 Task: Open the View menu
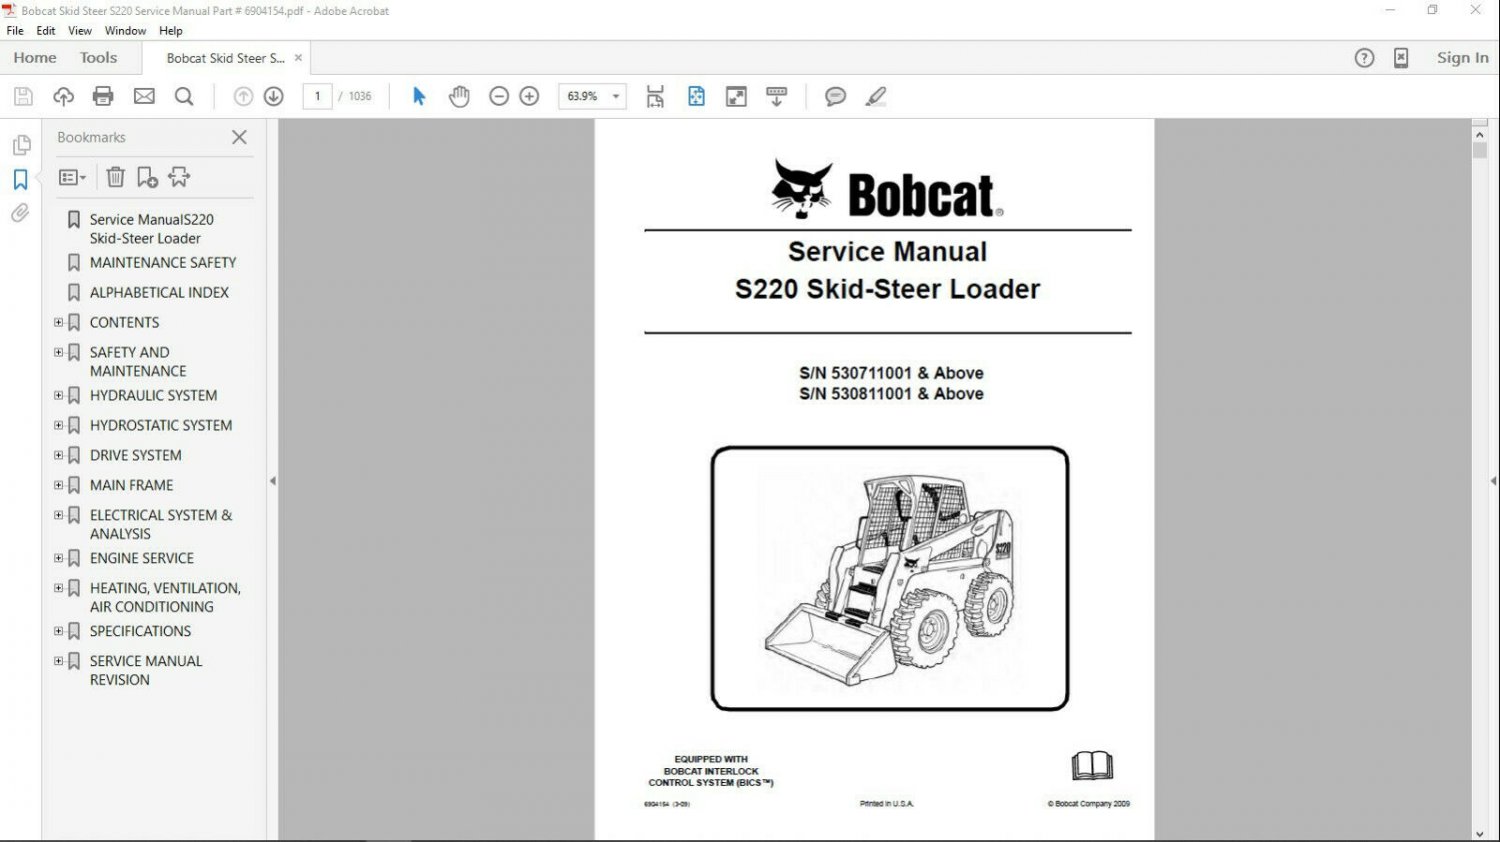(x=80, y=31)
